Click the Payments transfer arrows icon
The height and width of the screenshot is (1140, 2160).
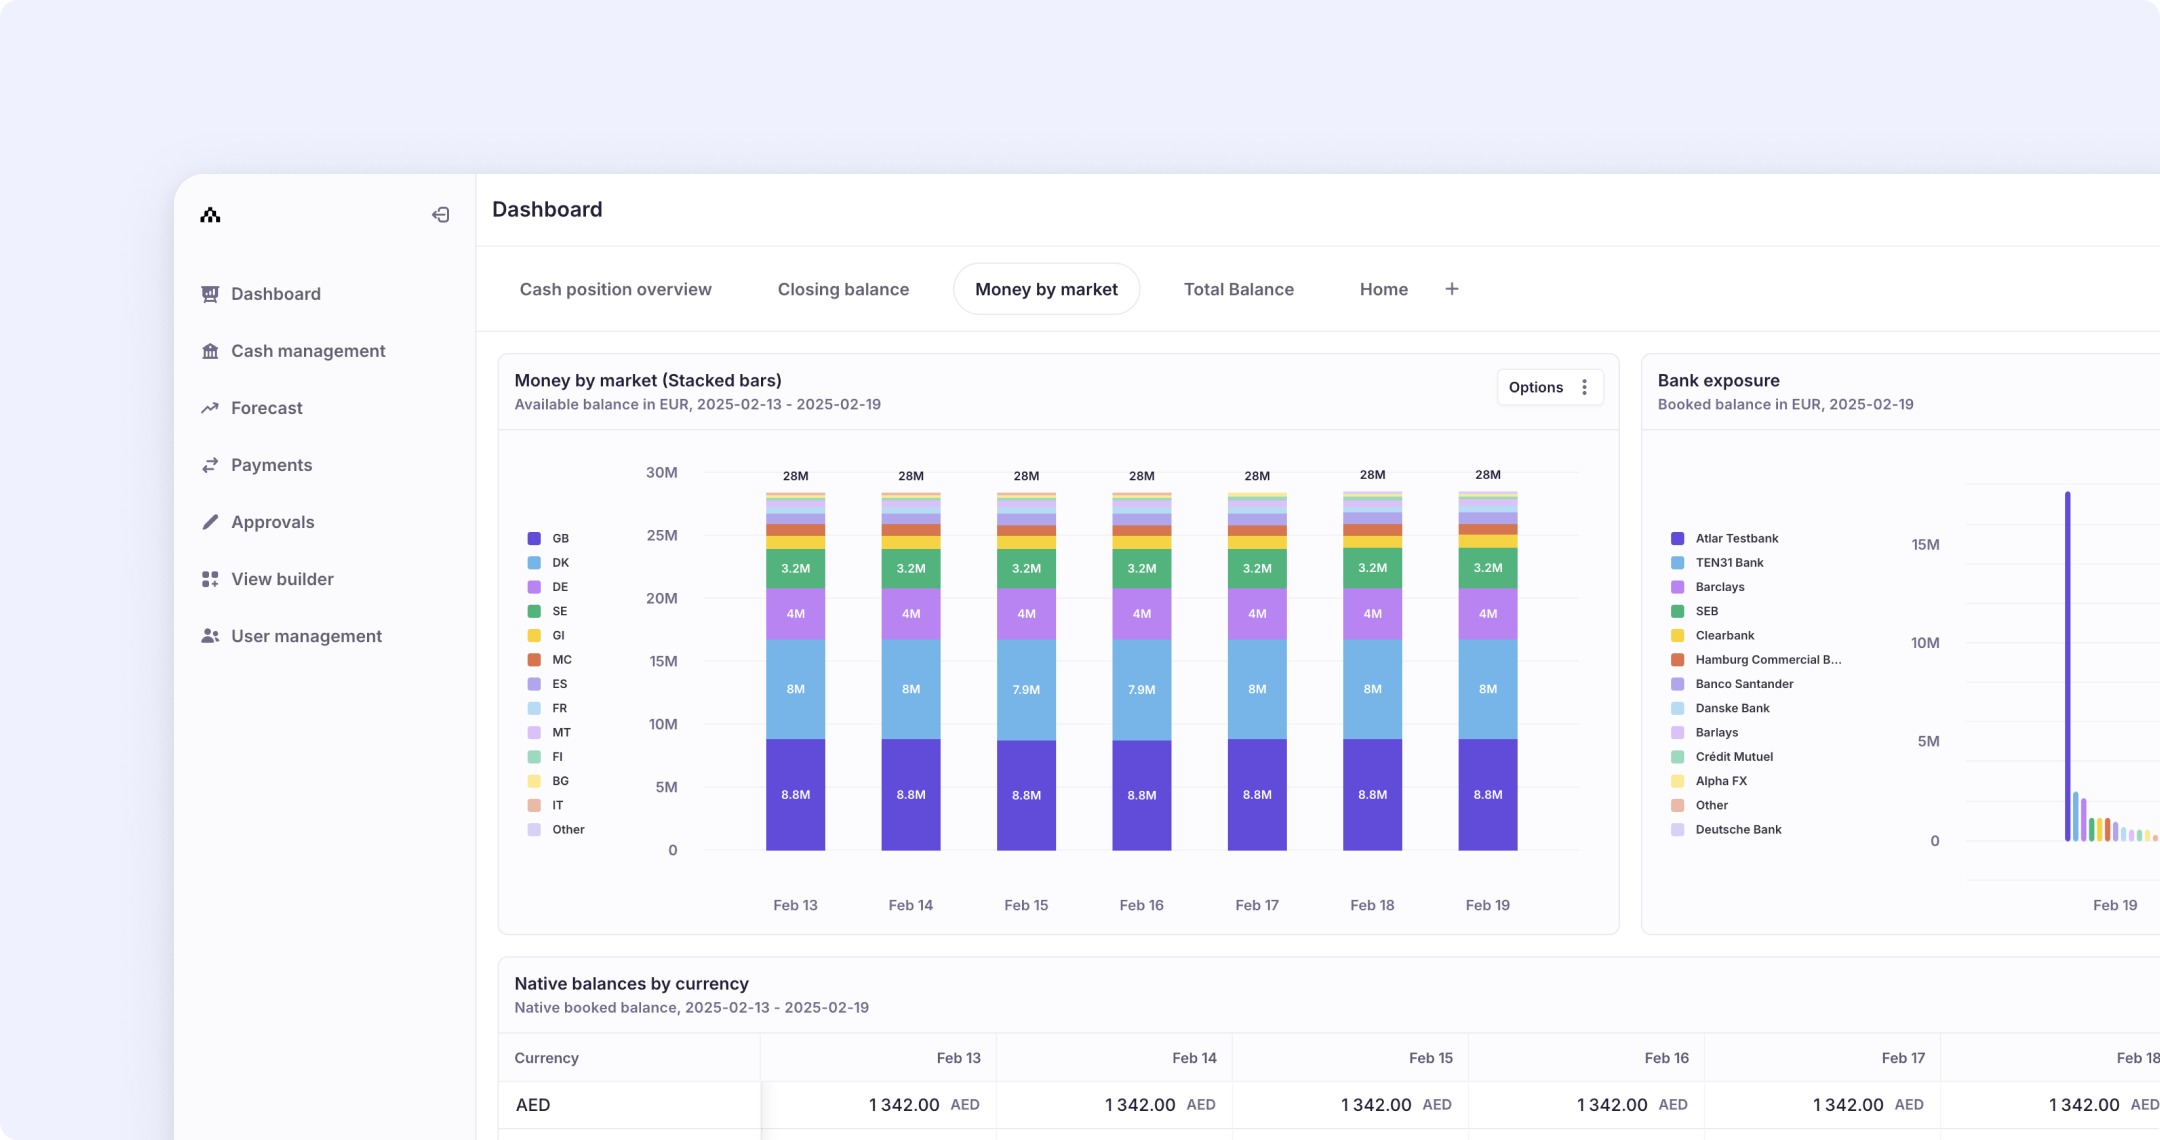(x=210, y=465)
